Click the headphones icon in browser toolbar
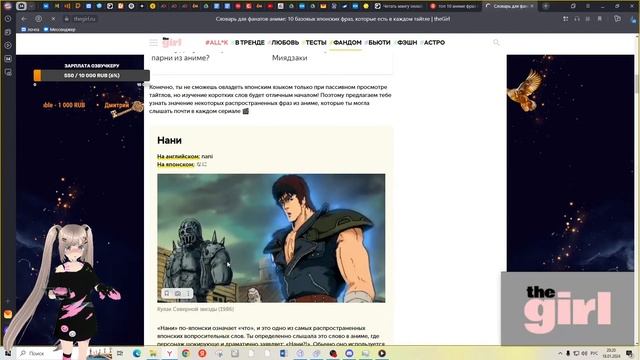 pyautogui.click(x=577, y=19)
